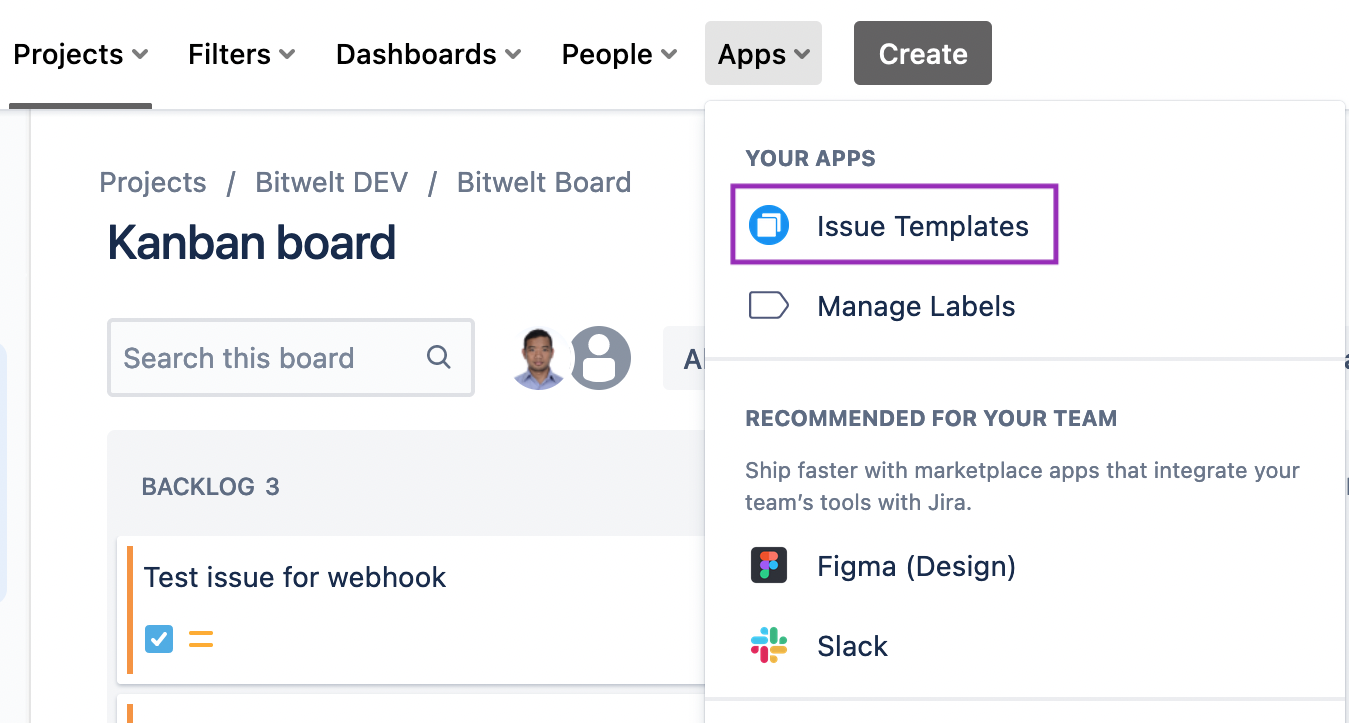Toggle the checkbox on the webhook issue card
Screen dimensions: 1349x723
[158, 638]
